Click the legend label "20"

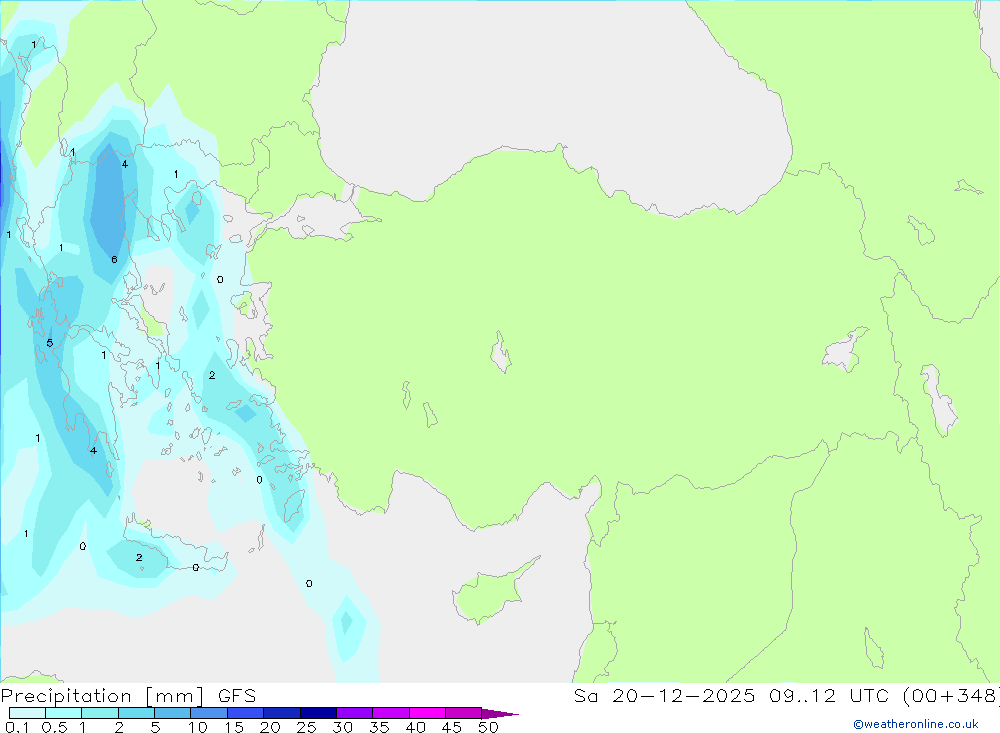click(x=270, y=727)
